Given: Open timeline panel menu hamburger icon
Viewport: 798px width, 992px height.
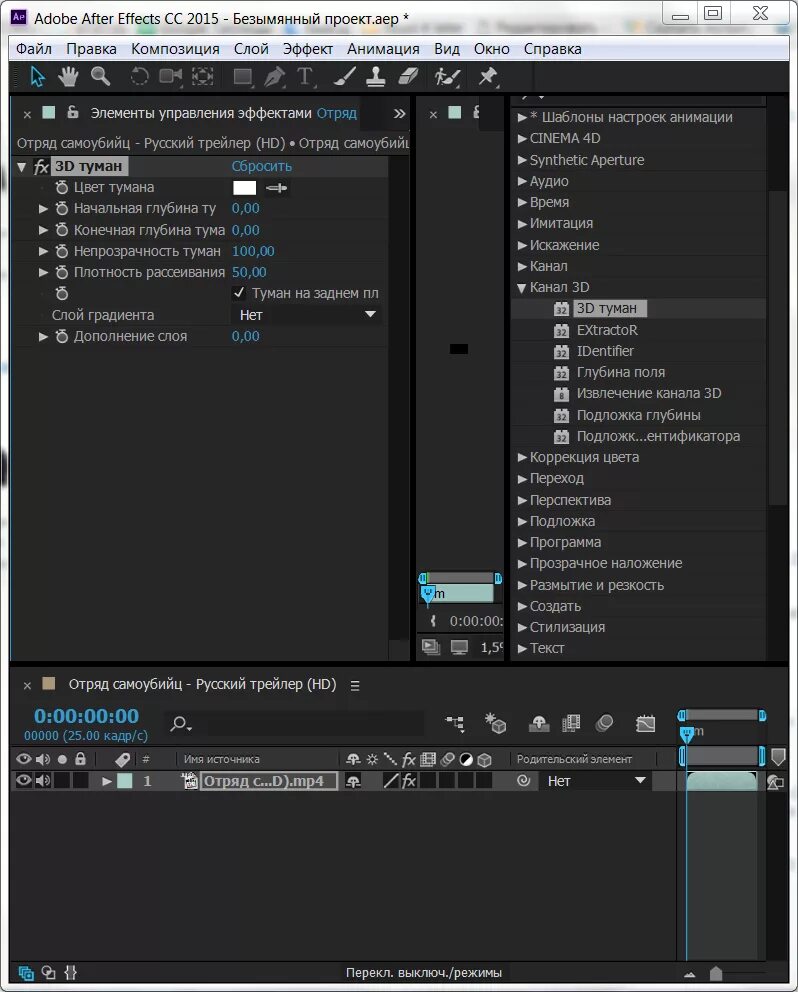Looking at the screenshot, I should click(355, 686).
